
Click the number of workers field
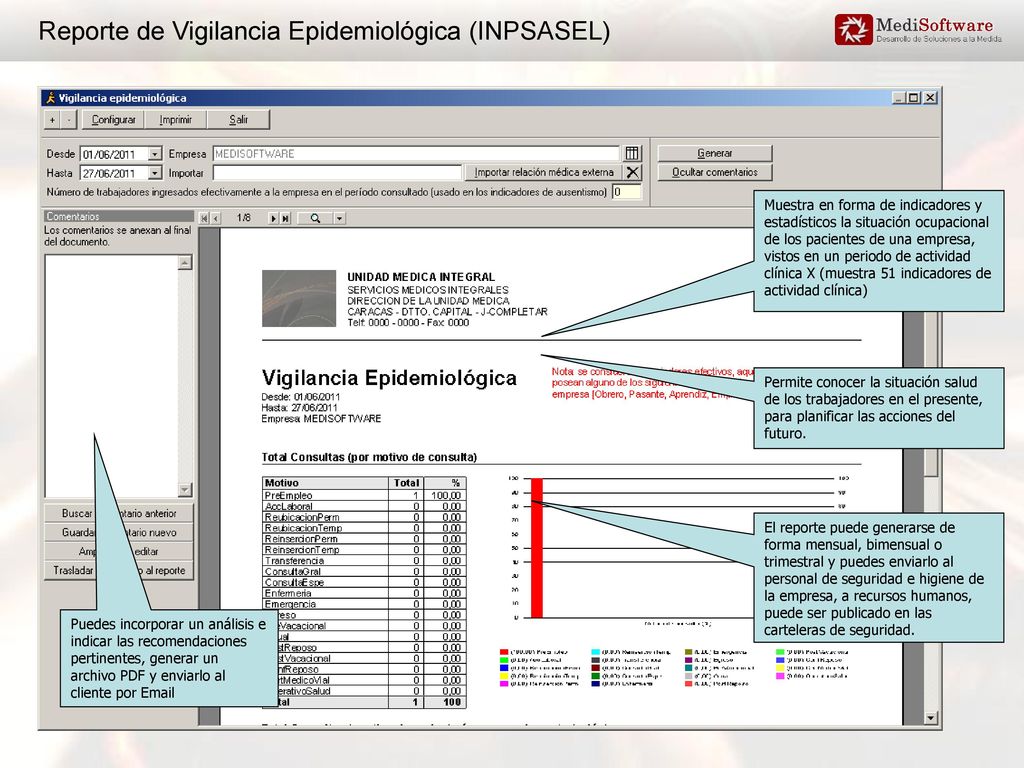pyautogui.click(x=626, y=192)
